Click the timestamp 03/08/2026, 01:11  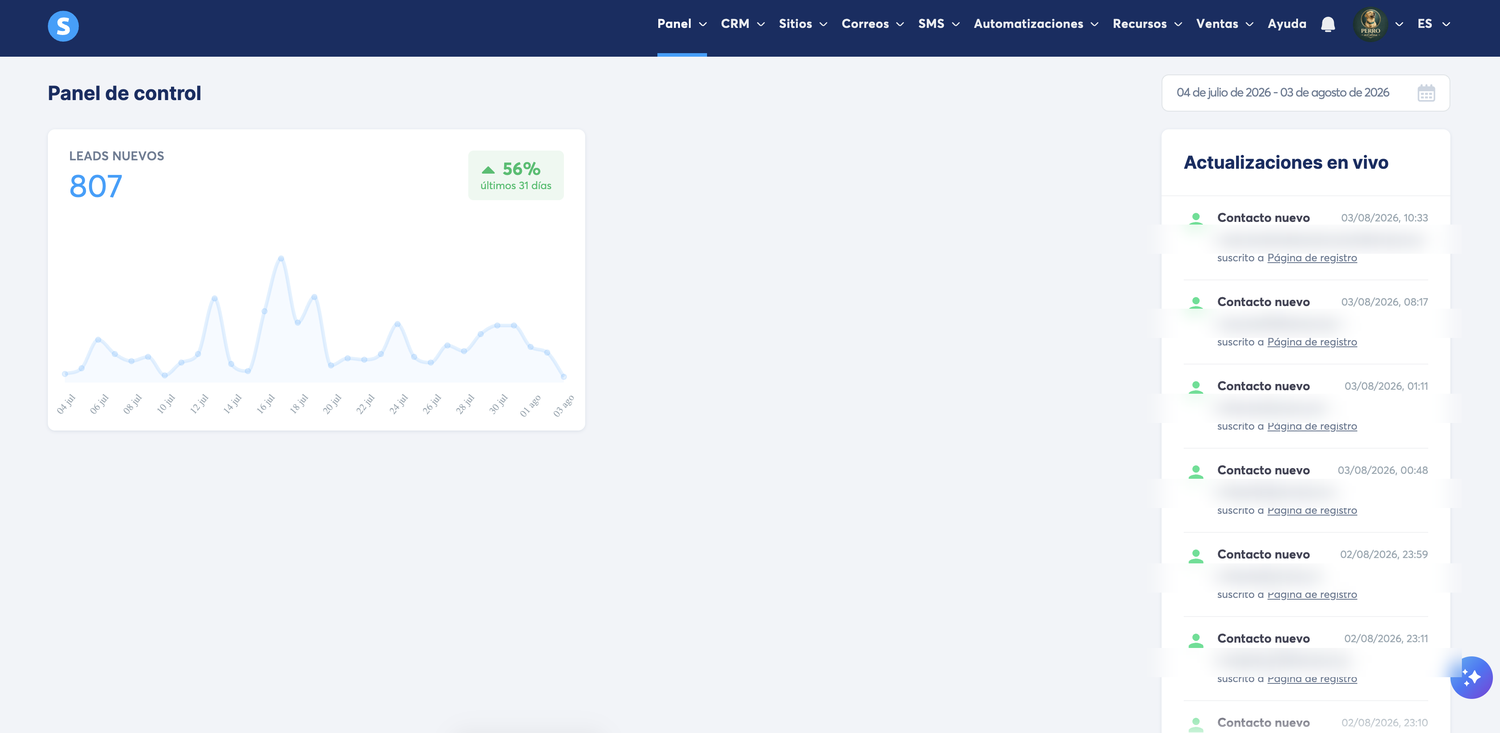click(1386, 386)
